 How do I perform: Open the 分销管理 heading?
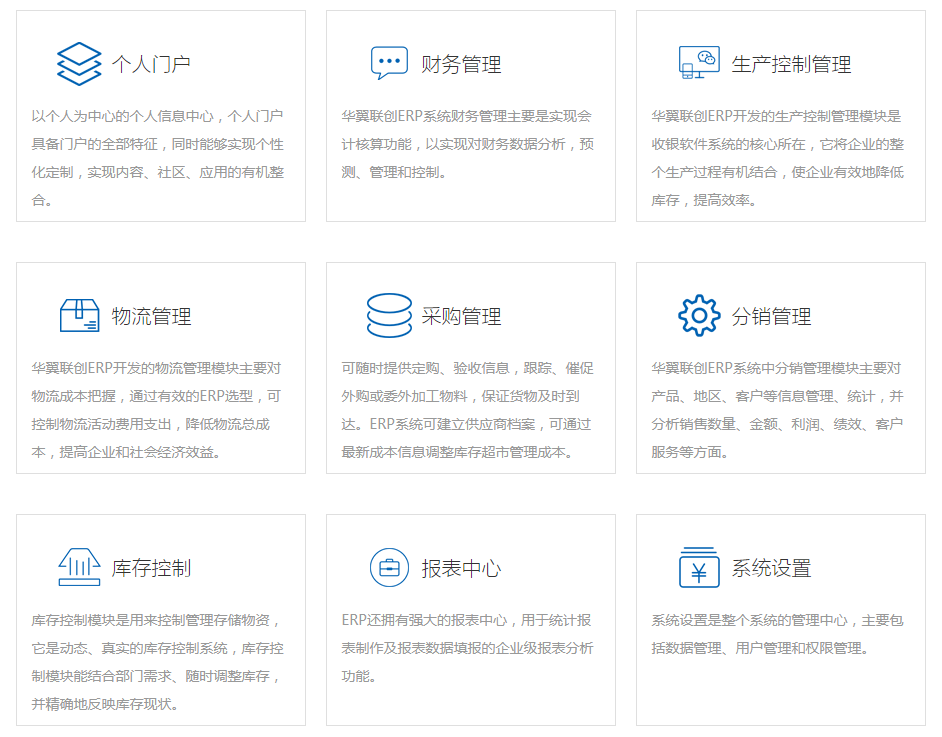pyautogui.click(x=771, y=317)
